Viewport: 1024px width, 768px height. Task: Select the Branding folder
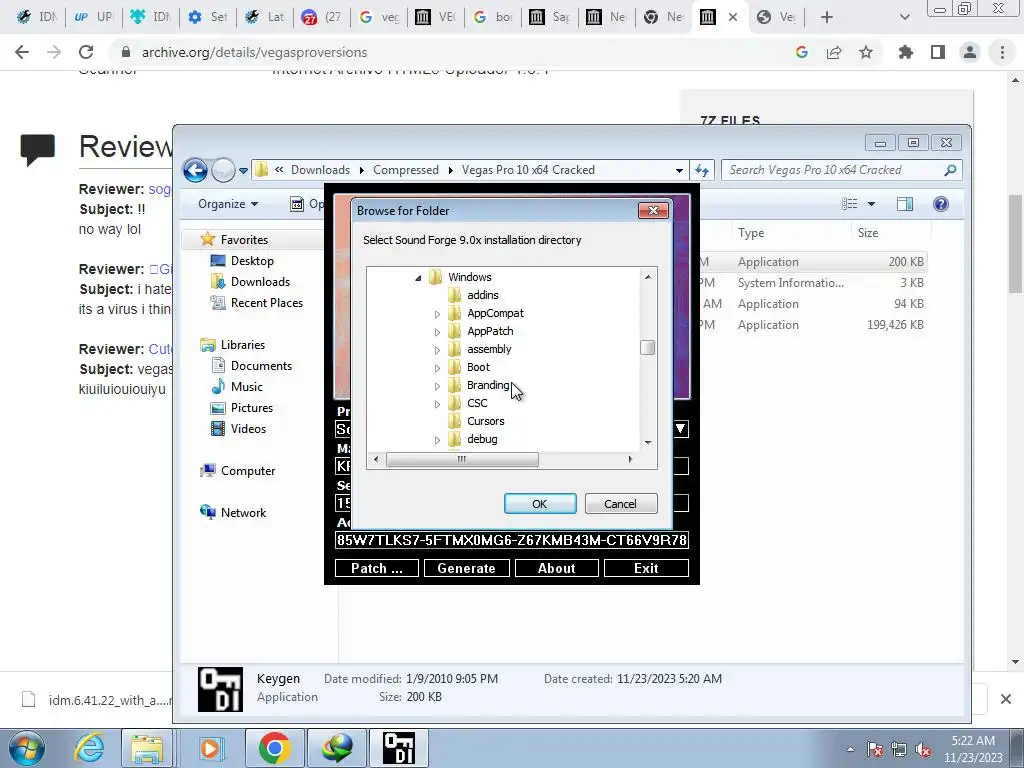(488, 385)
